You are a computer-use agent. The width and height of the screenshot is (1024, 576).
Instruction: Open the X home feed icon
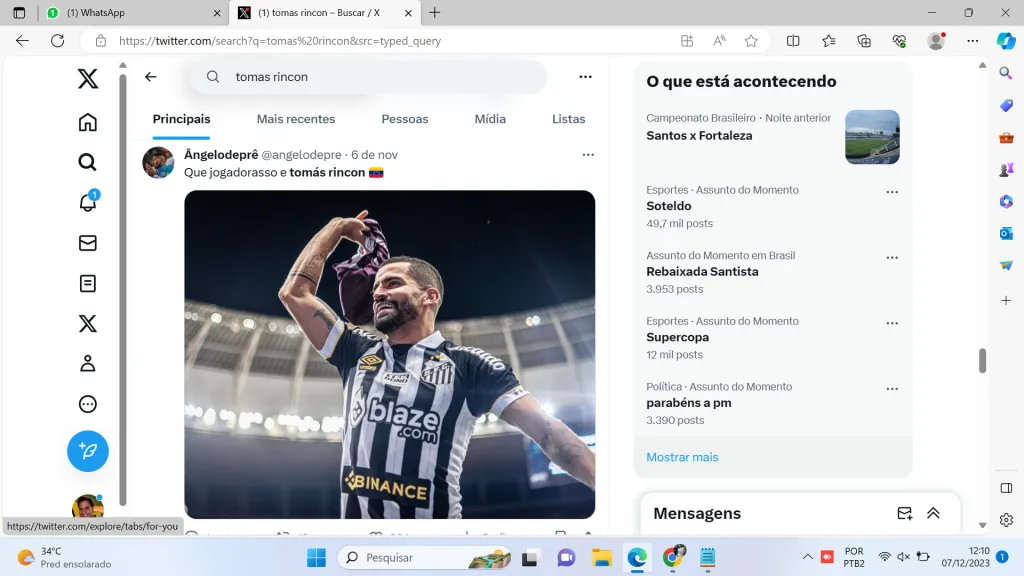point(88,122)
